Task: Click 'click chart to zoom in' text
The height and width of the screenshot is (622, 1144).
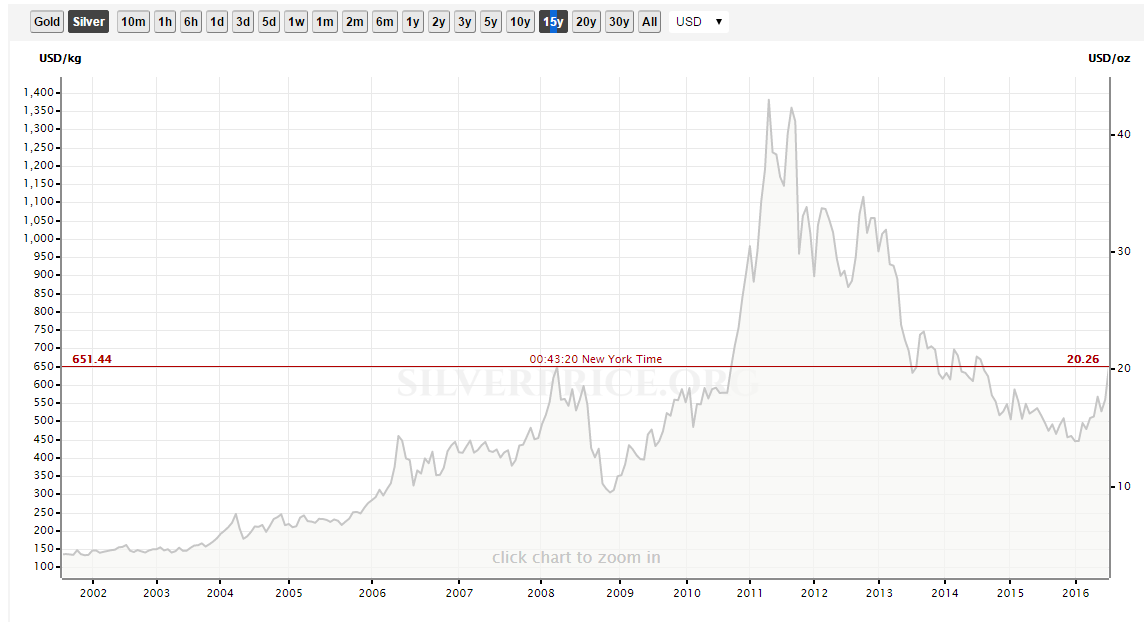Action: point(576,557)
